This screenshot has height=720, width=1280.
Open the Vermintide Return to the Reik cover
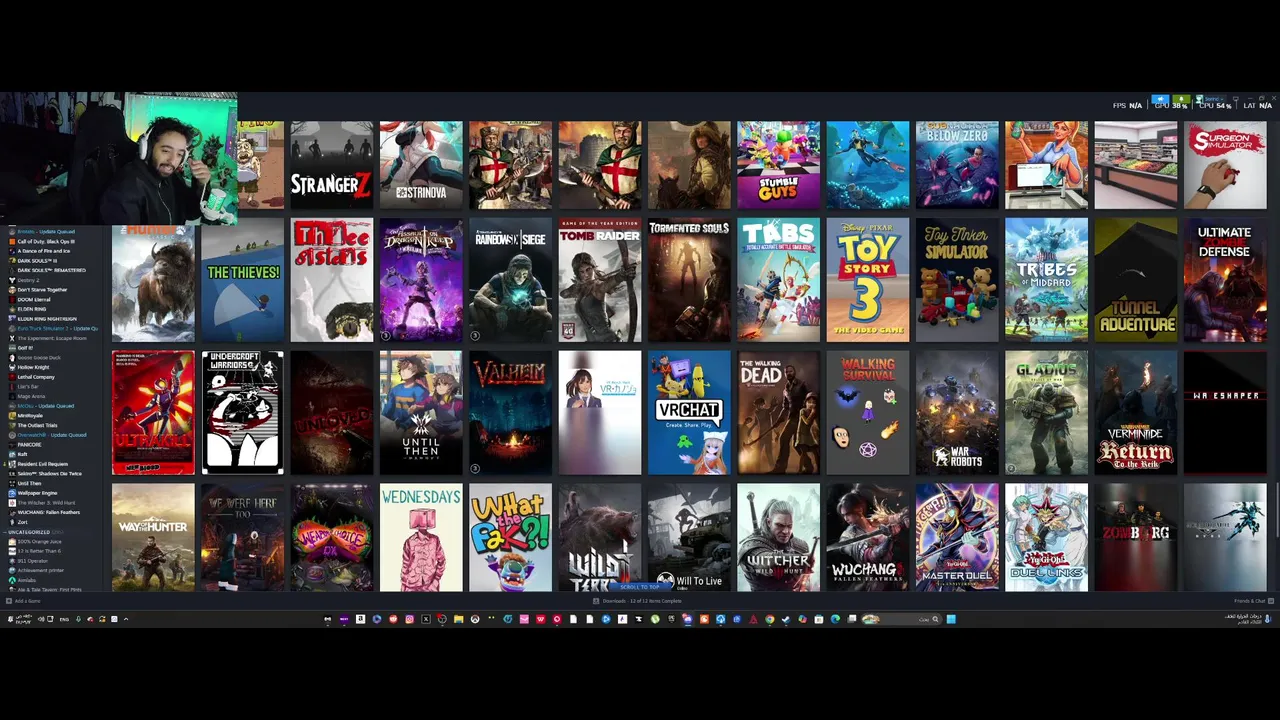(x=1135, y=412)
